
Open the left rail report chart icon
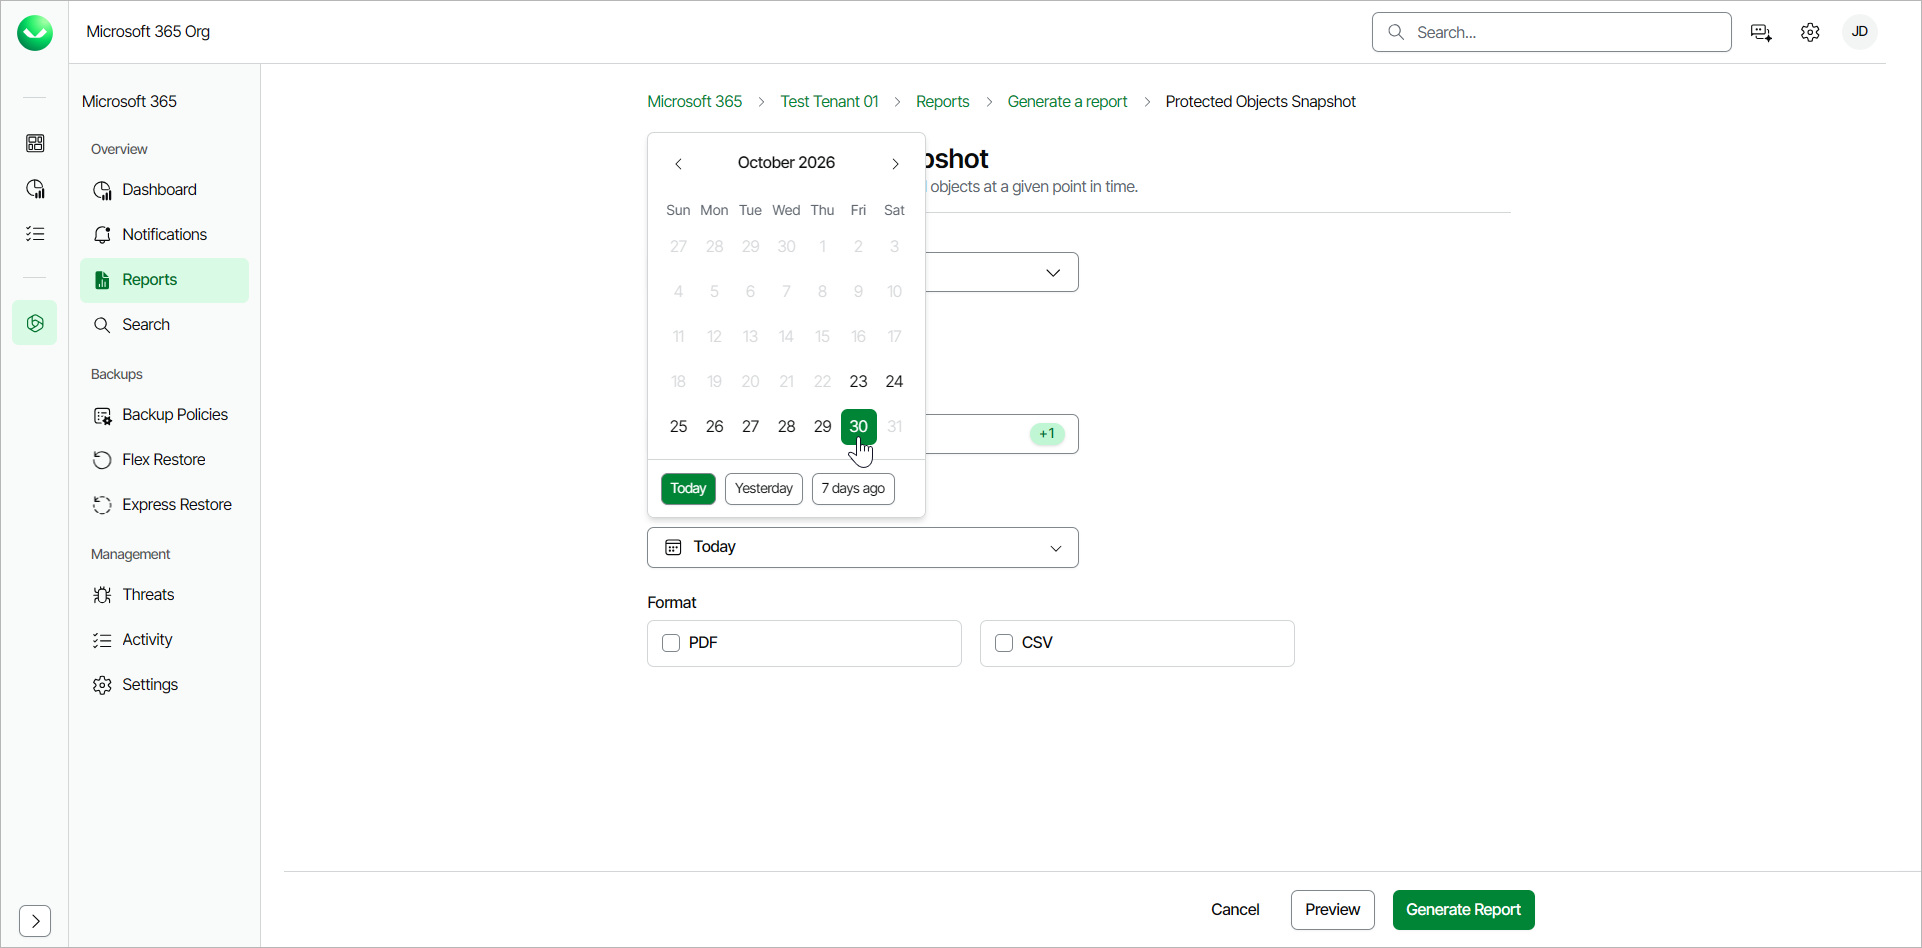tap(35, 189)
